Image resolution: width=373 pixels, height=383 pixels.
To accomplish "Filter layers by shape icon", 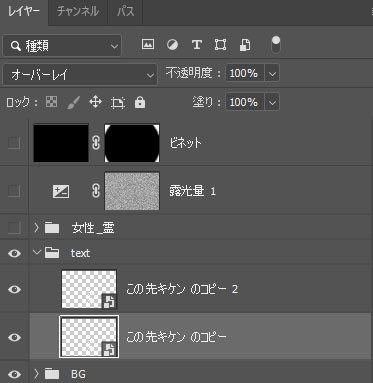I will point(220,44).
